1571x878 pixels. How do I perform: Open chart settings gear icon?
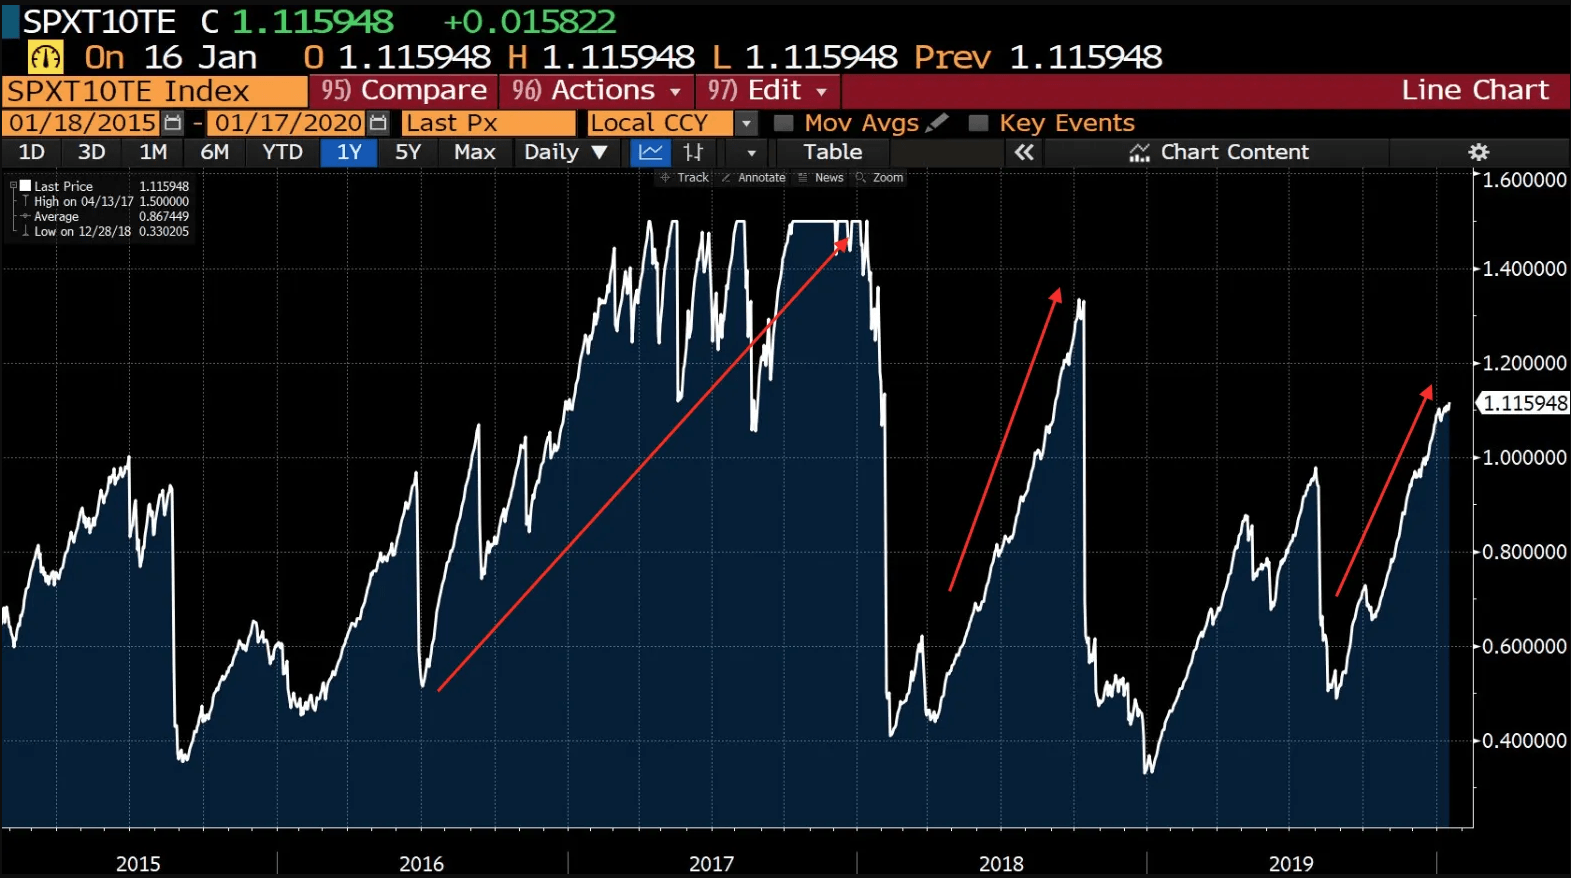coord(1479,152)
